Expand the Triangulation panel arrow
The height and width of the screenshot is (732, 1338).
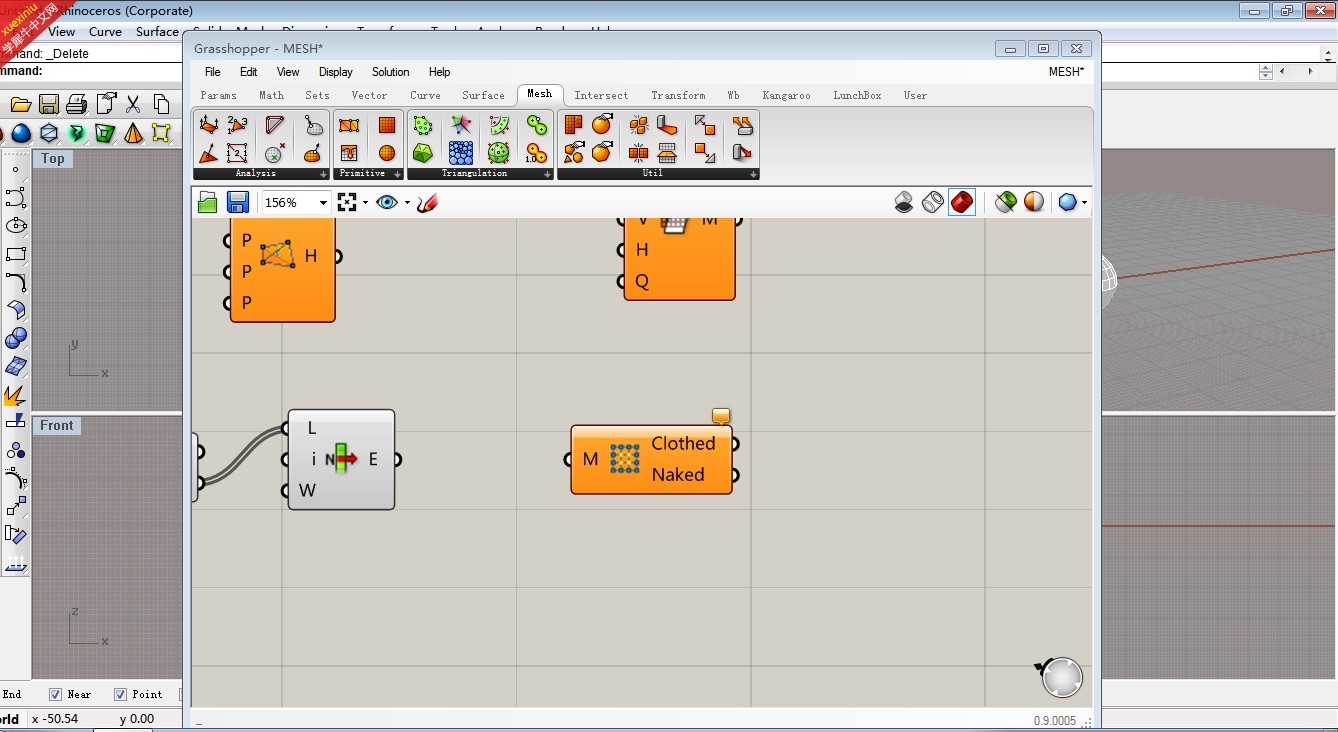pyautogui.click(x=547, y=174)
